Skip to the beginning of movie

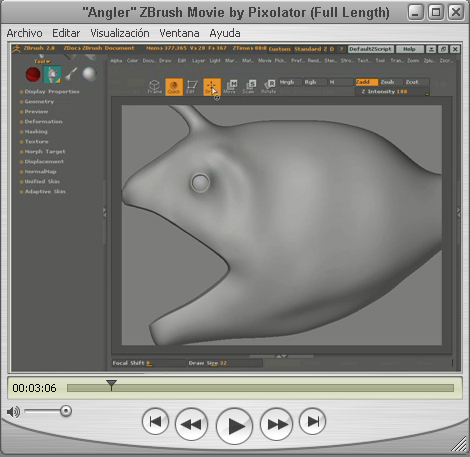(155, 421)
